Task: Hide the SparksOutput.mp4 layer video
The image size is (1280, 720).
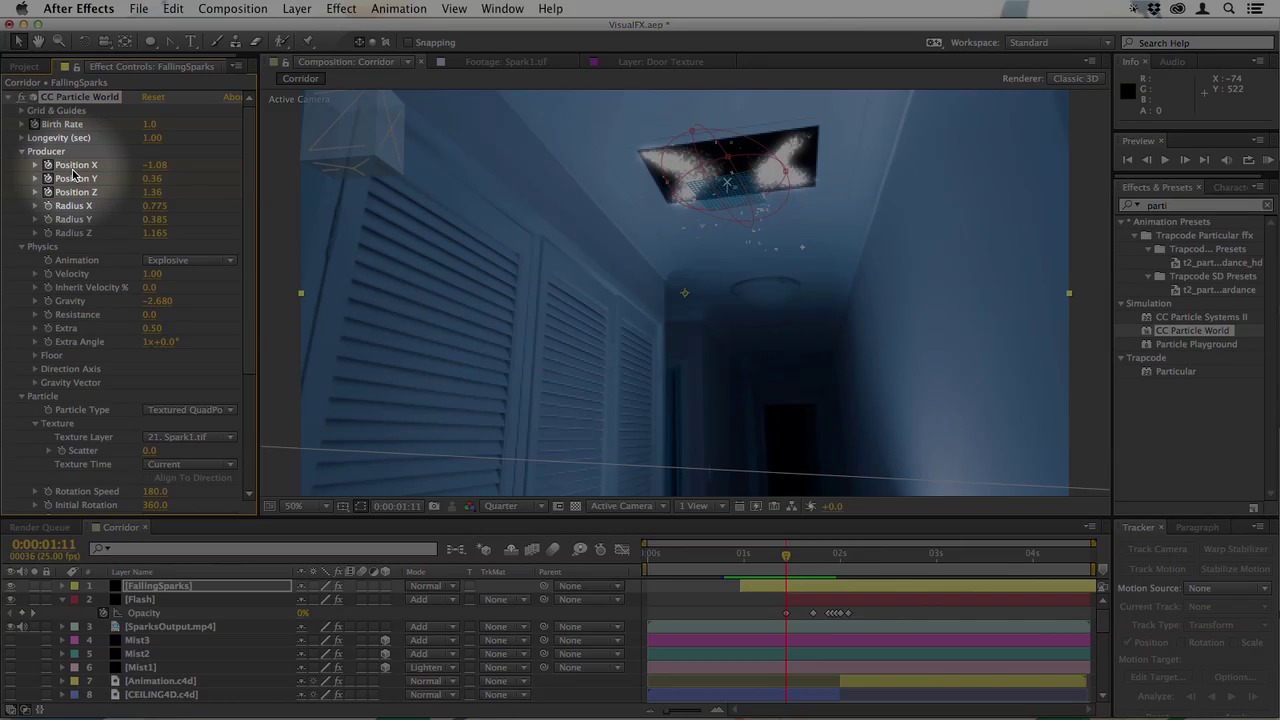Action: (x=10, y=627)
